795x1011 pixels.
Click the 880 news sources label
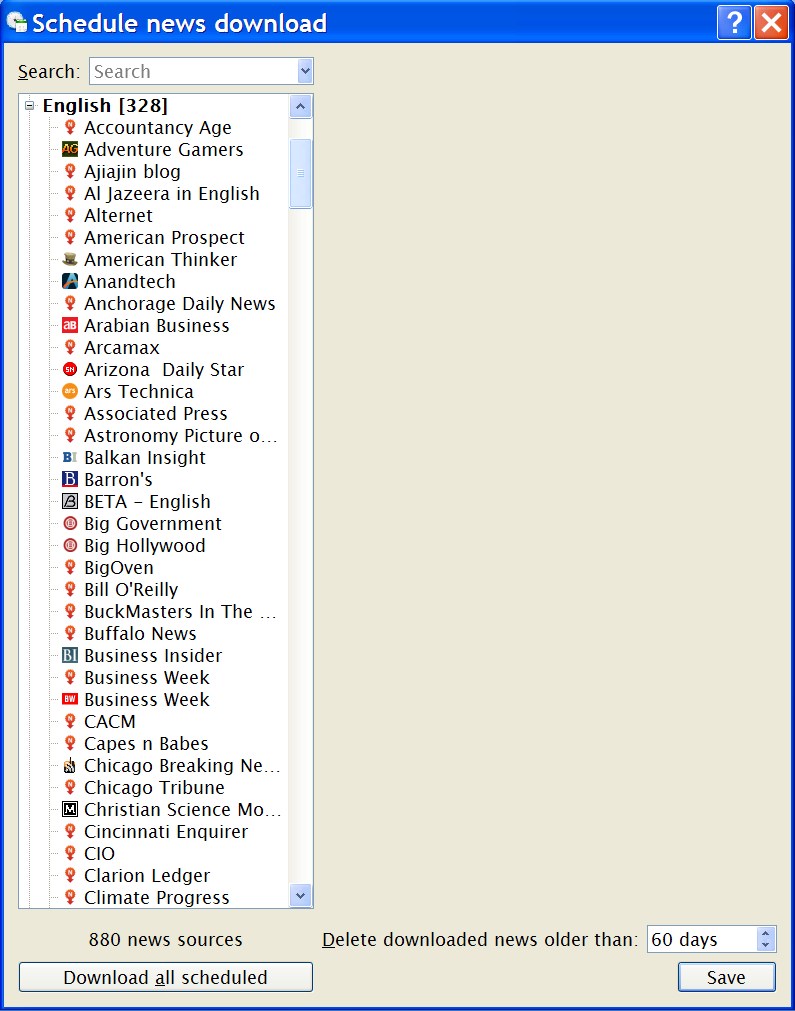pyautogui.click(x=166, y=939)
